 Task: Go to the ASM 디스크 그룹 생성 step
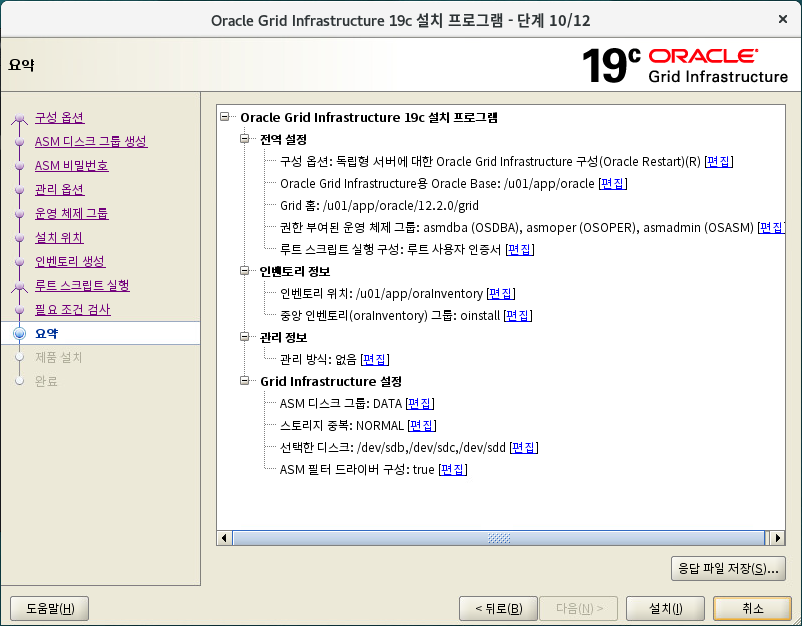tap(91, 142)
